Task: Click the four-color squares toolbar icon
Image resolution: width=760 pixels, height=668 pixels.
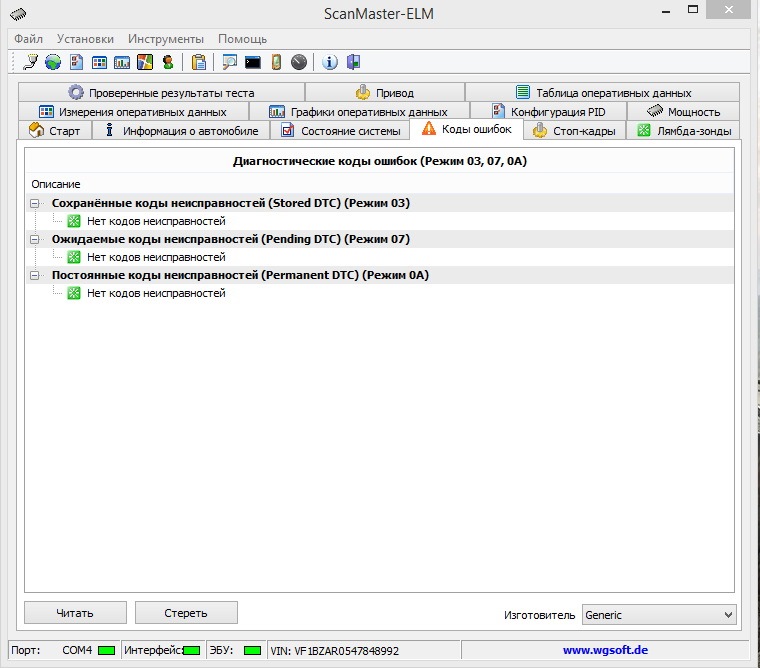Action: [x=145, y=62]
